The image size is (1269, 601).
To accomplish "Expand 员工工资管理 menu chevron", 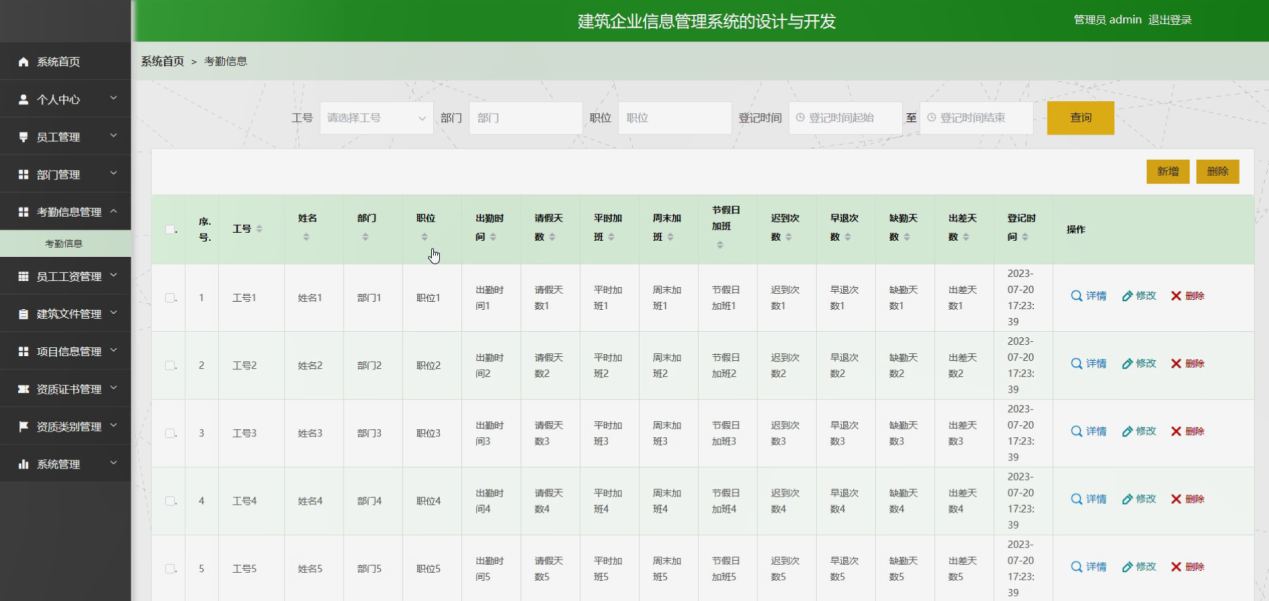I will [114, 275].
